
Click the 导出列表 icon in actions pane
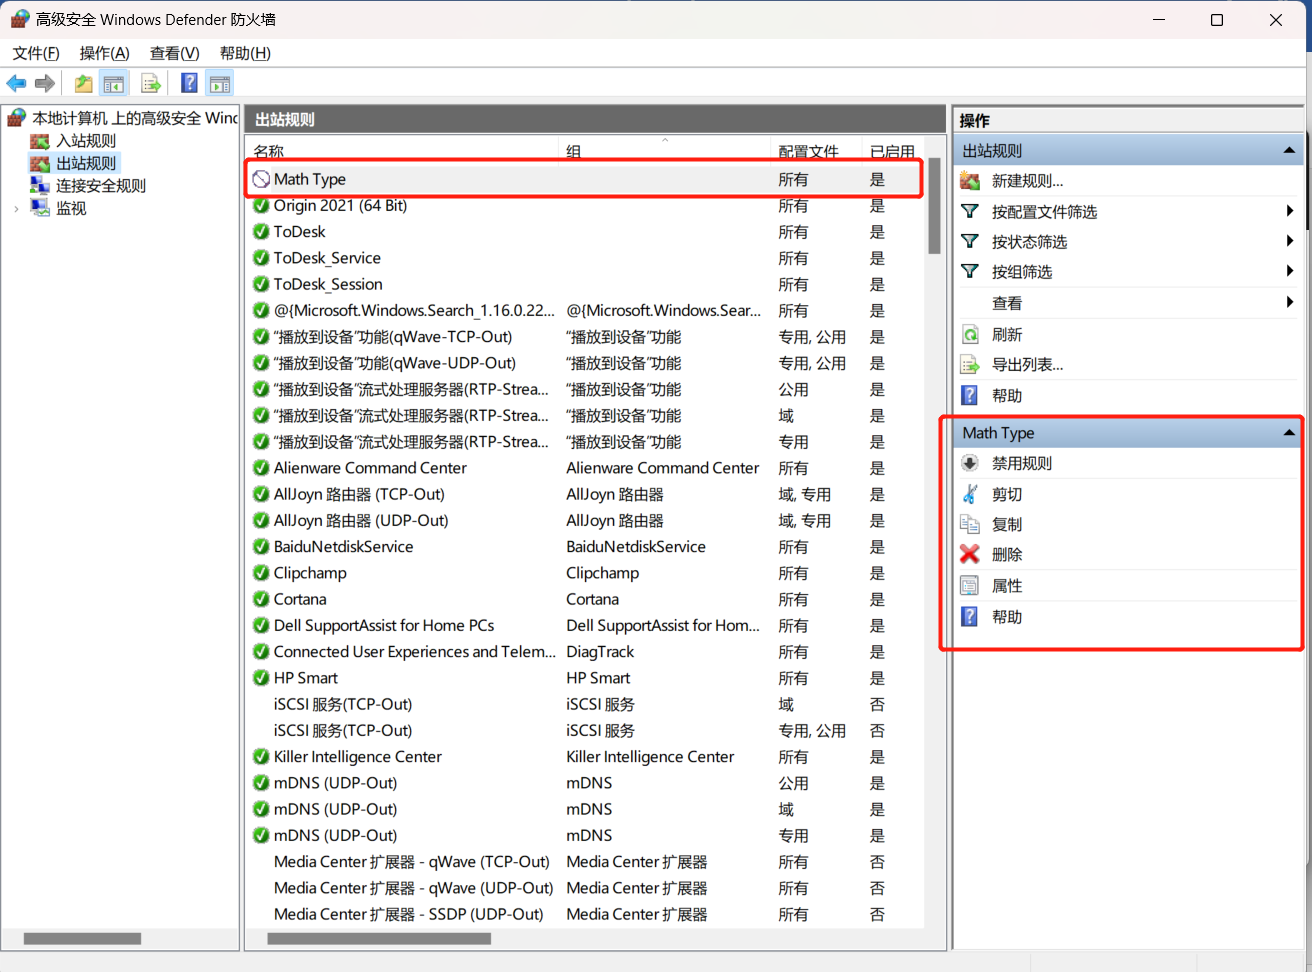tap(970, 364)
